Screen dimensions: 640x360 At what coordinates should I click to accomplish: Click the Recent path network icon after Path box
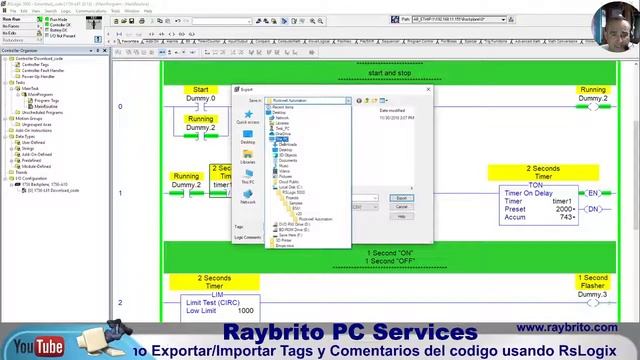511,19
